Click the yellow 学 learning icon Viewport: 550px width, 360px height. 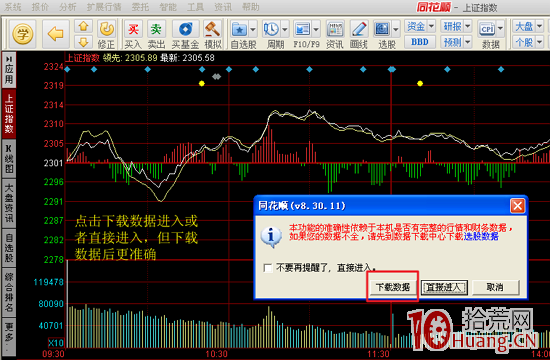[x=22, y=34]
